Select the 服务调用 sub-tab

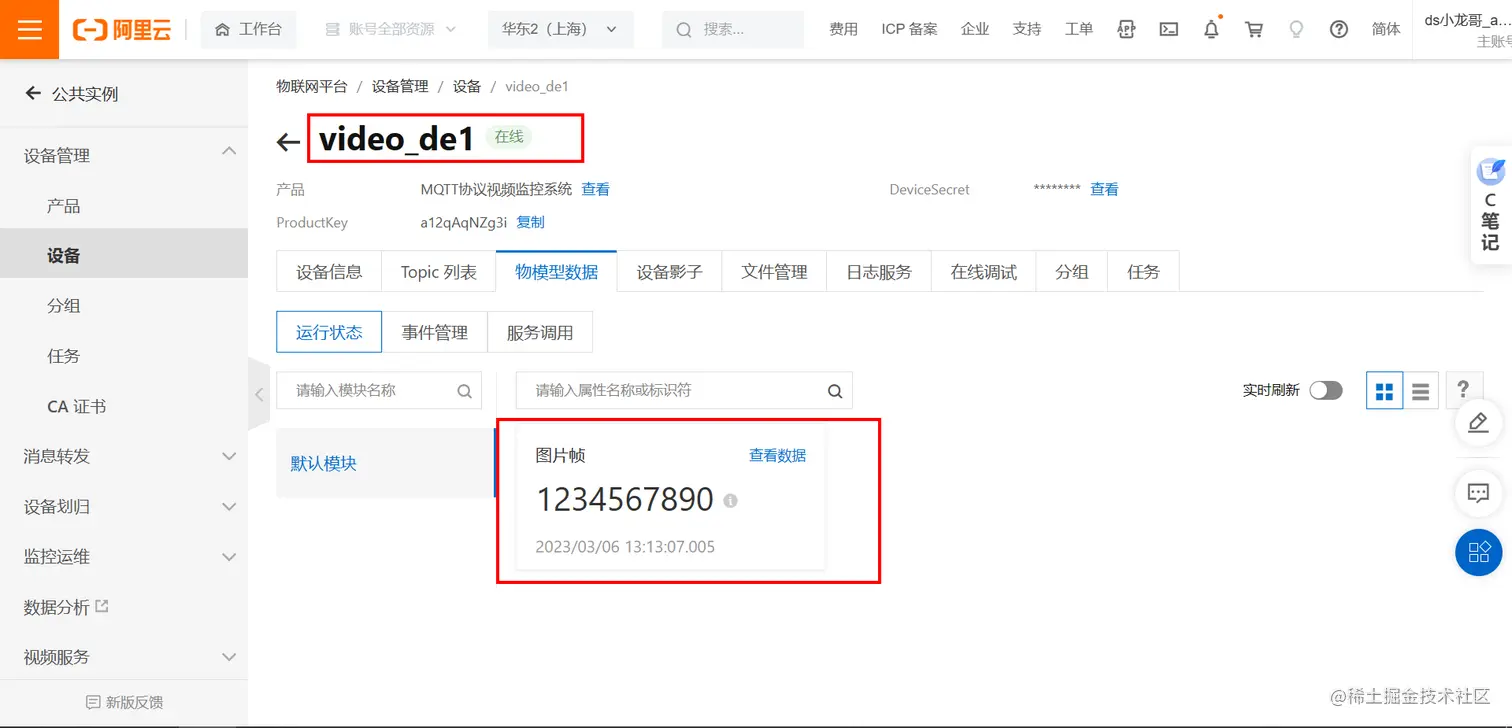540,332
